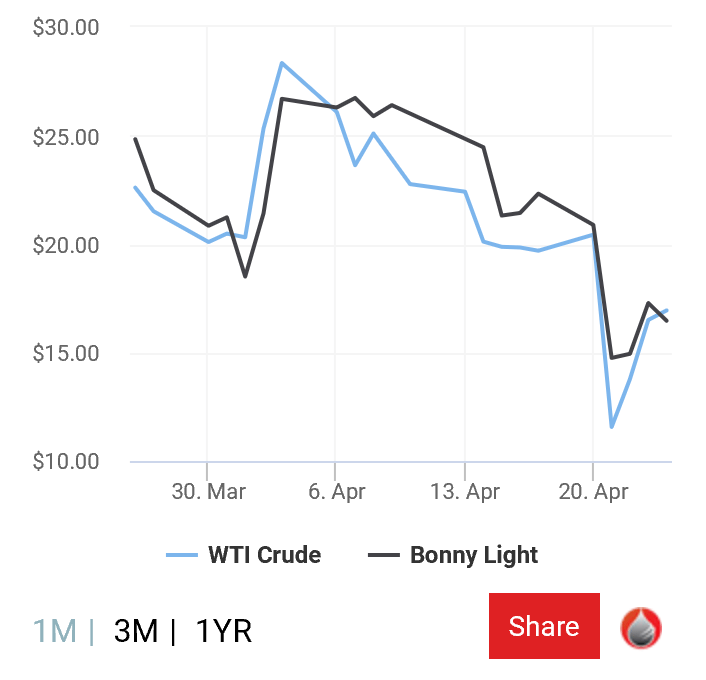
Task: Click the 6. Apr x-axis date label
Action: [336, 492]
